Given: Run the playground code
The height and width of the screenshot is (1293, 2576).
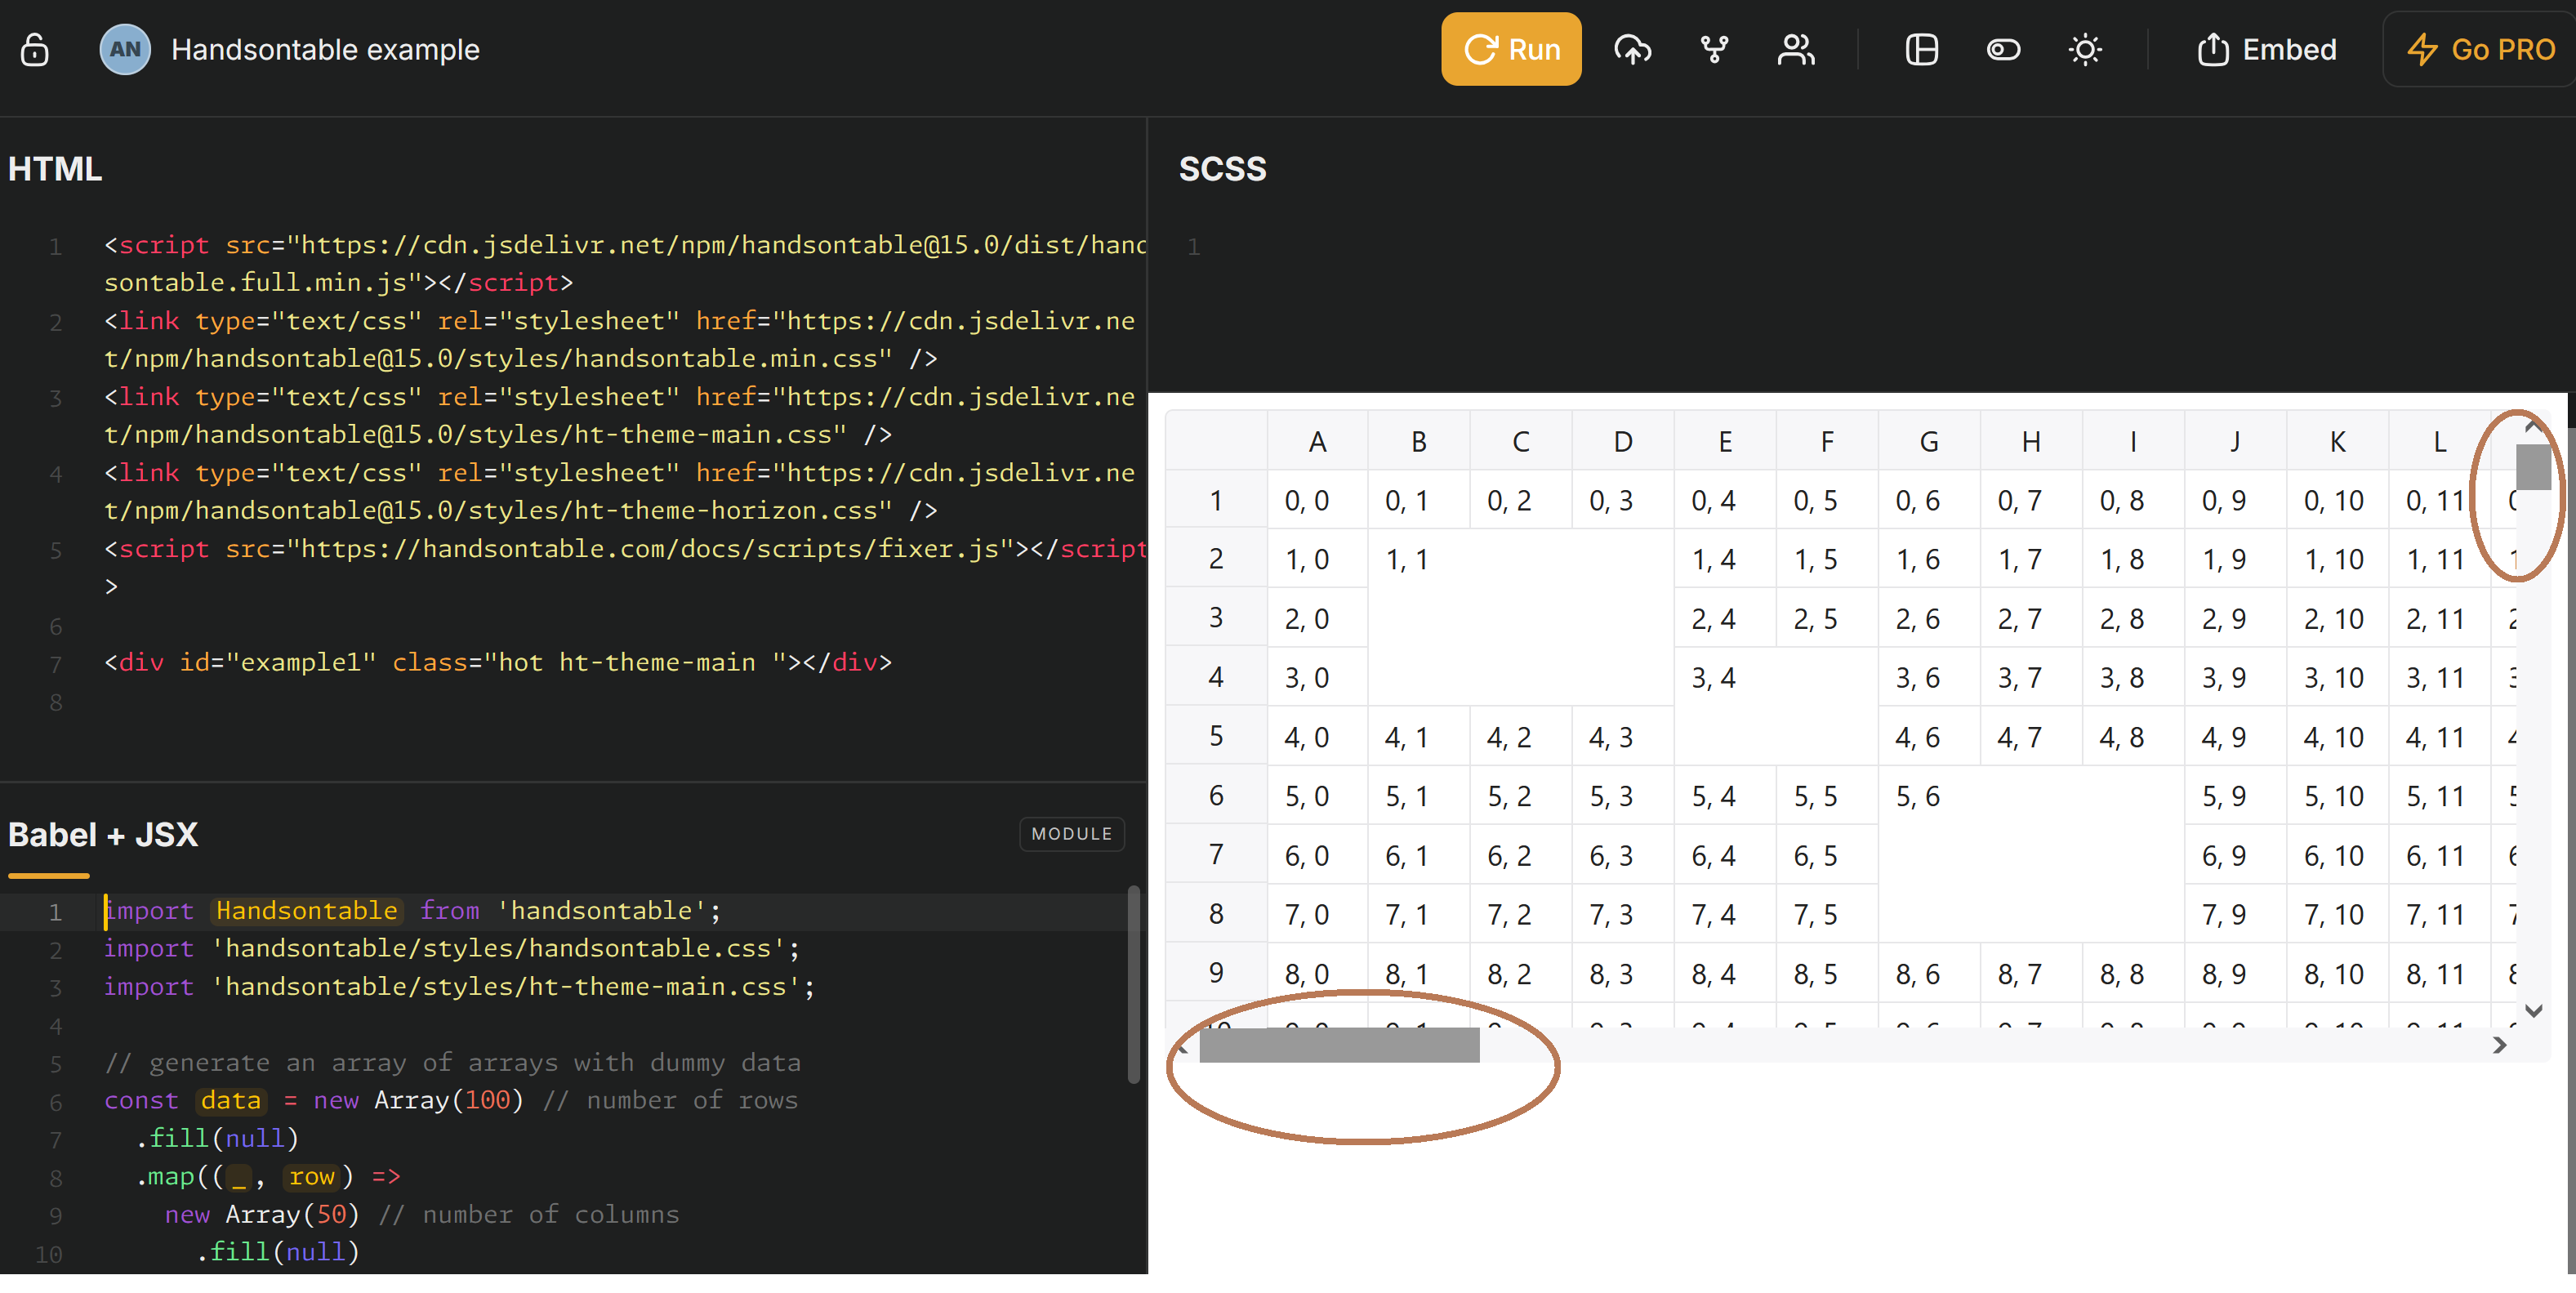Looking at the screenshot, I should click(x=1511, y=49).
